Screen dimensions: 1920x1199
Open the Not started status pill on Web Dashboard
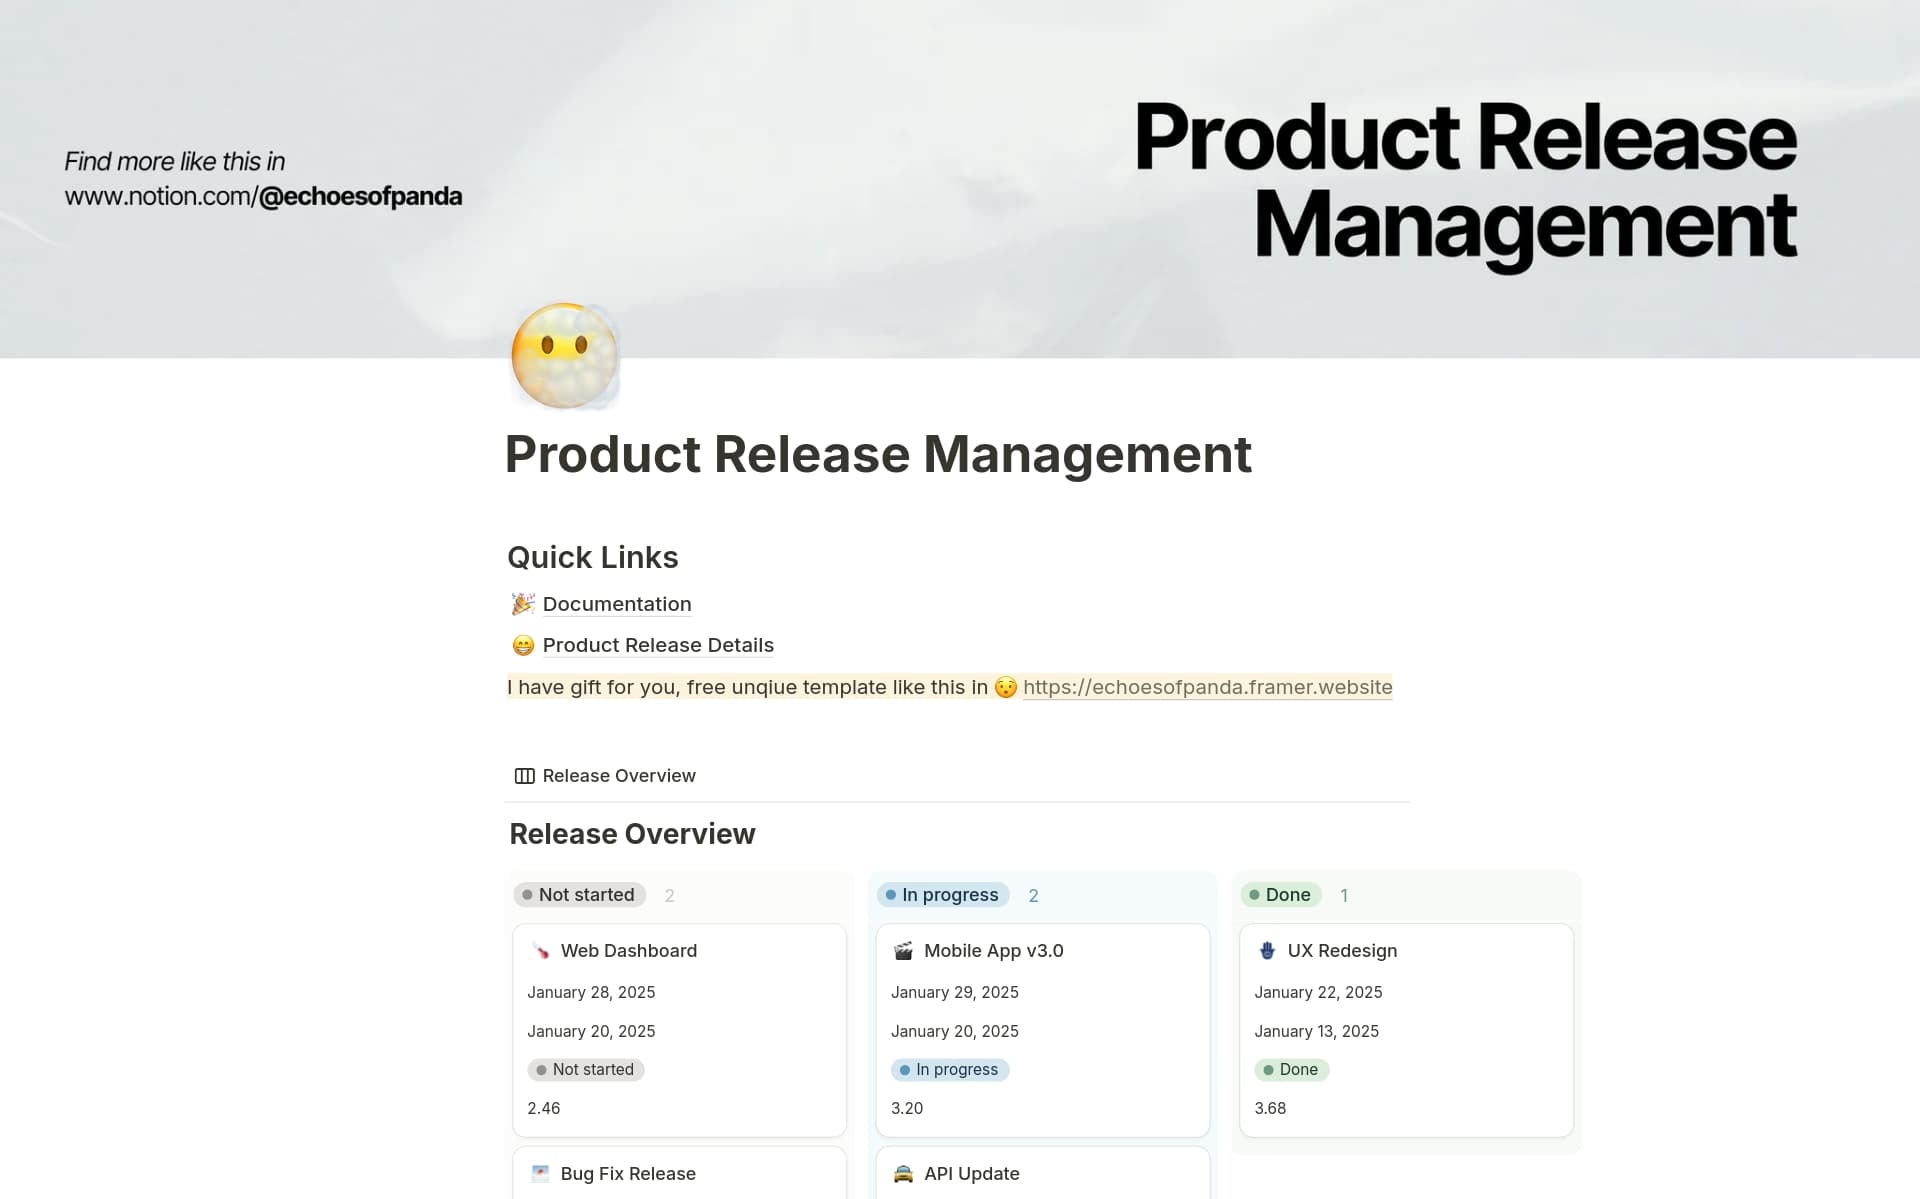pos(586,1069)
